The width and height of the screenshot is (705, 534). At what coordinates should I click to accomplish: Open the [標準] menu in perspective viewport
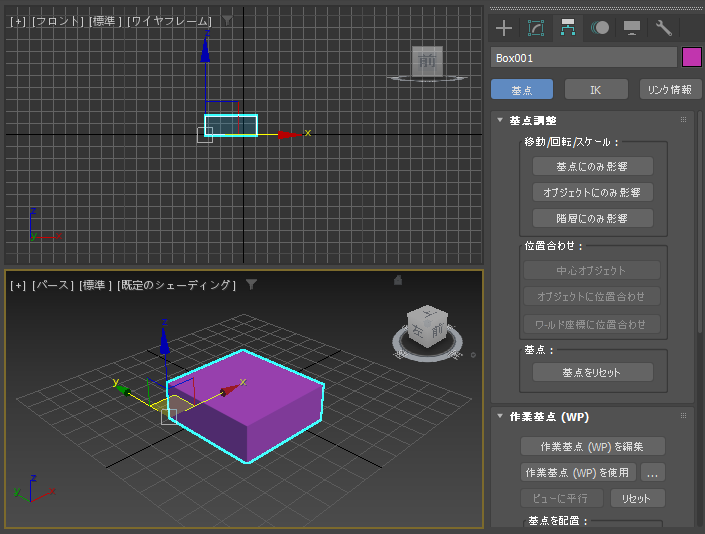(x=95, y=285)
